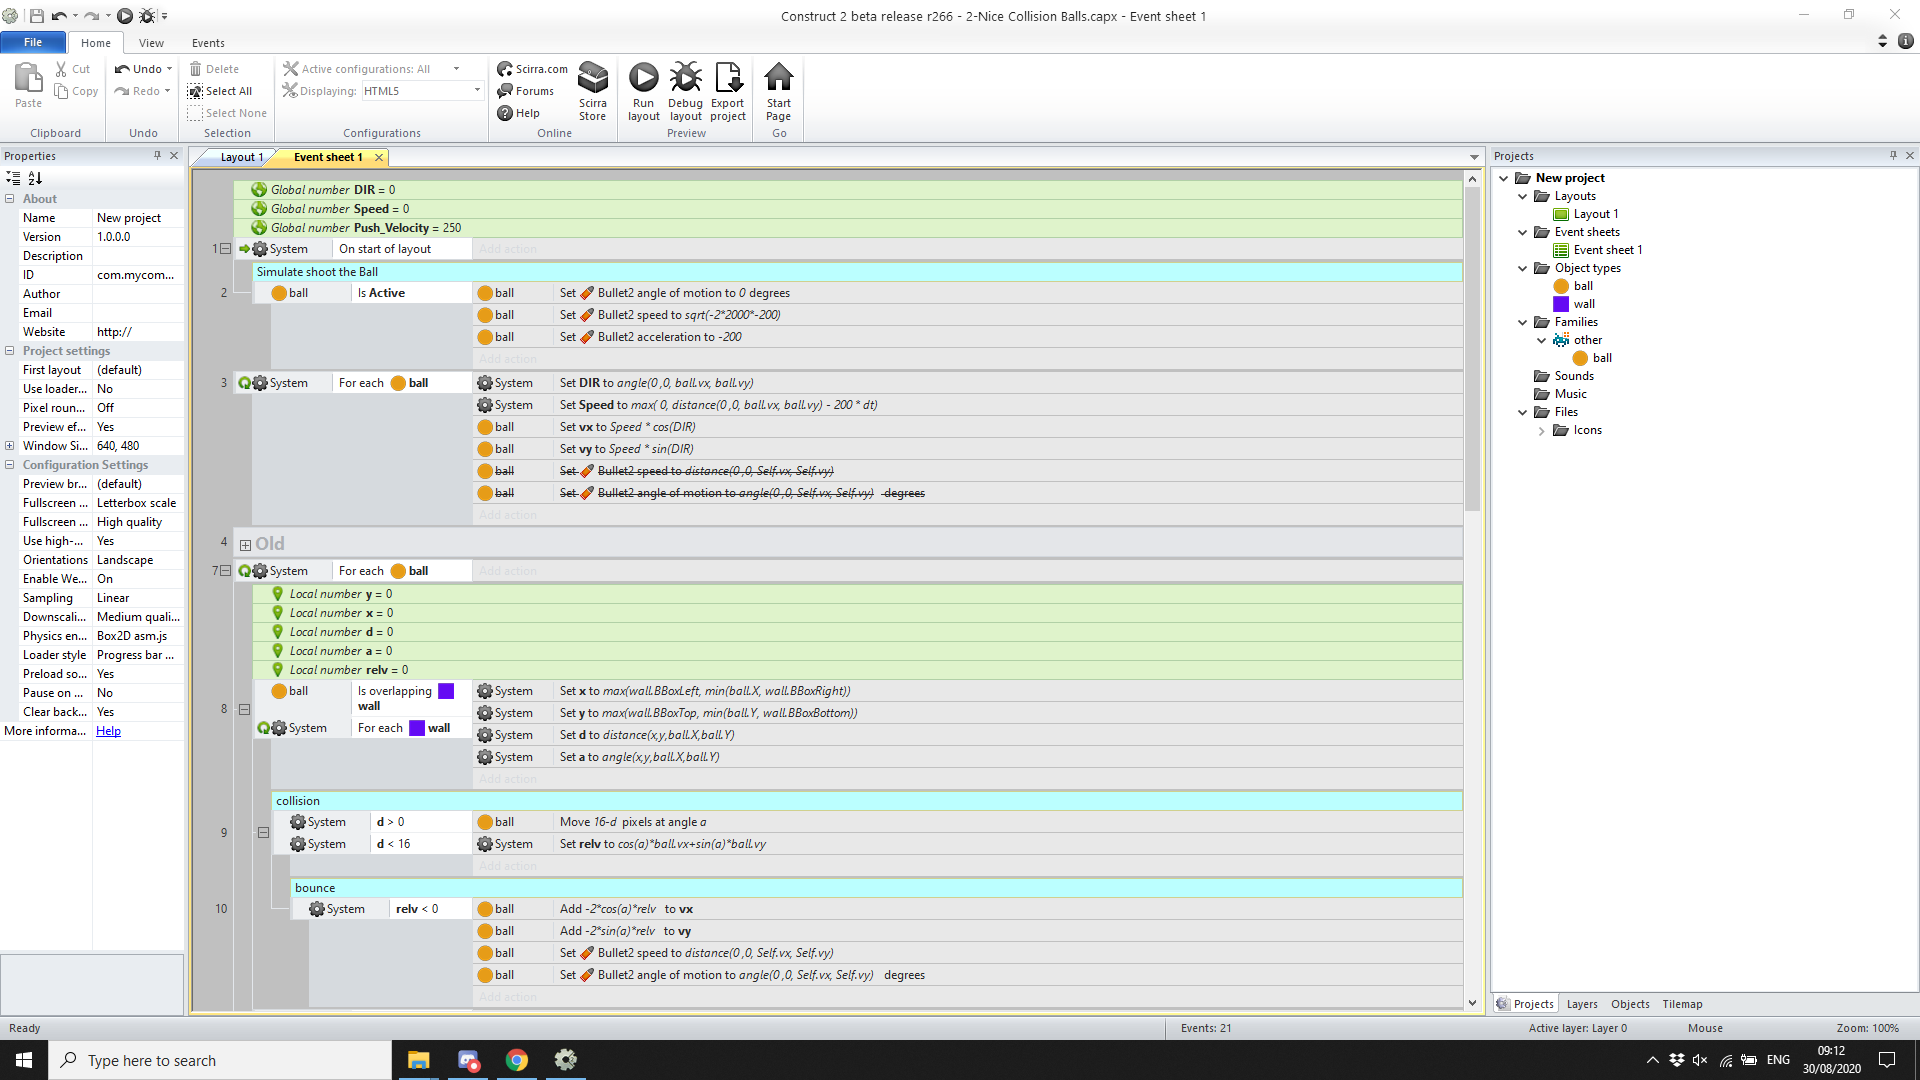Switch to the Events ribbon tab
This screenshot has width=1920, height=1080.
208,43
